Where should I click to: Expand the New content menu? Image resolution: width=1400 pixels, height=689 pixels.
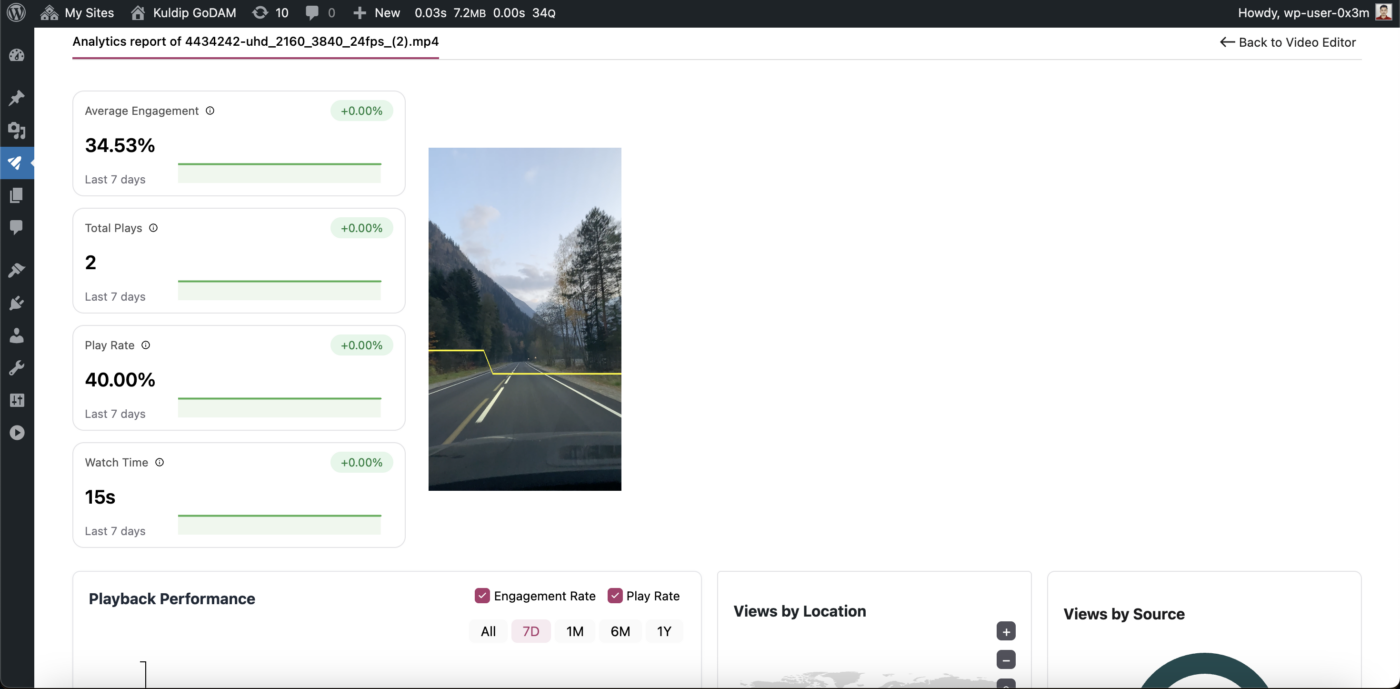(x=376, y=13)
